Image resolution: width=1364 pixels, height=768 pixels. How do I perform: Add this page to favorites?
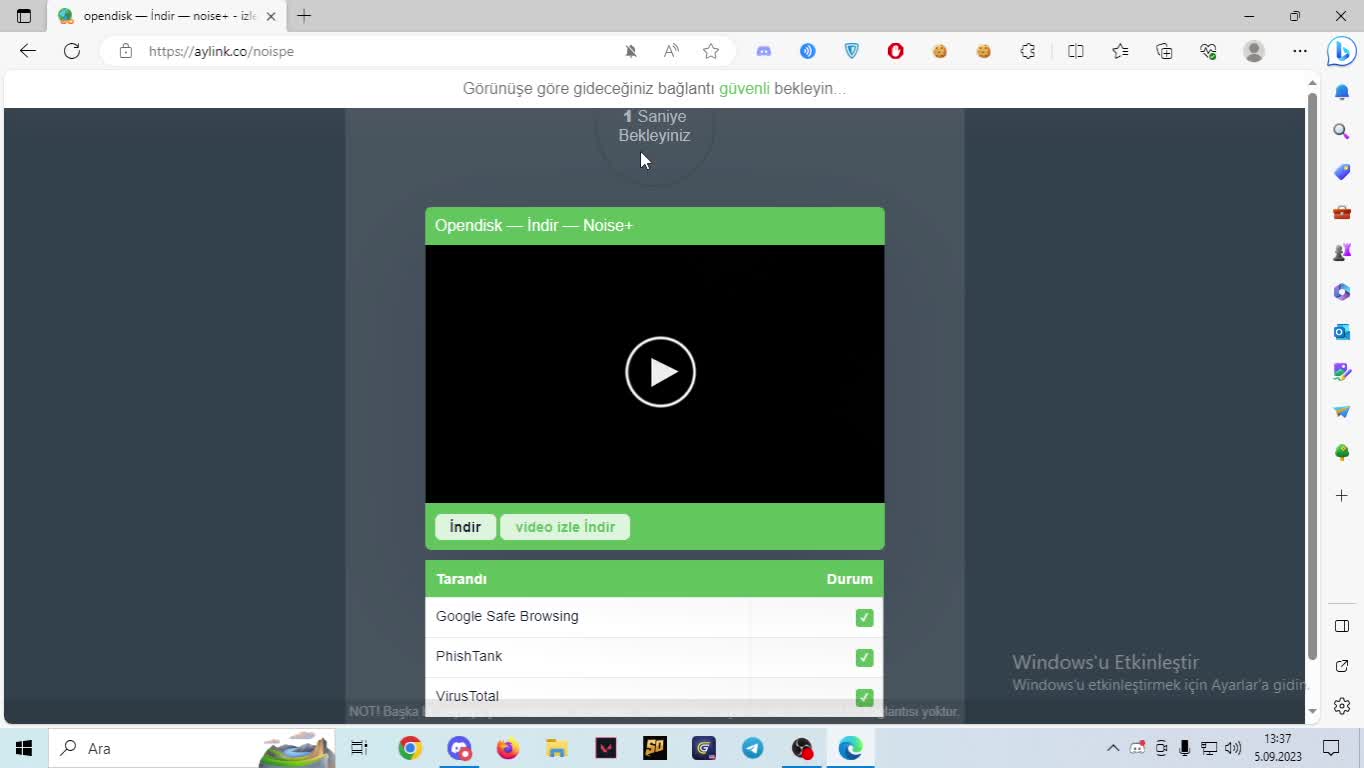[x=711, y=51]
